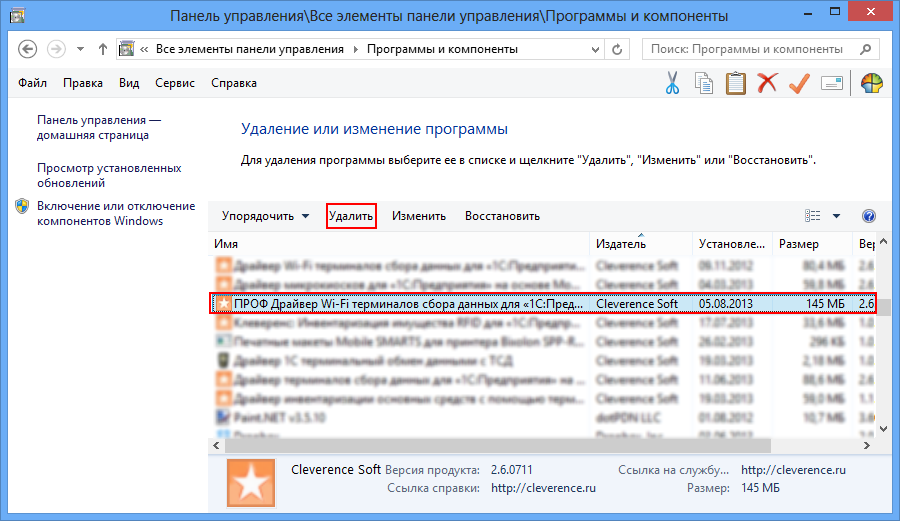This screenshot has height=521, width=900.
Task: Click the Properties window icon in toolbar
Action: [832, 84]
